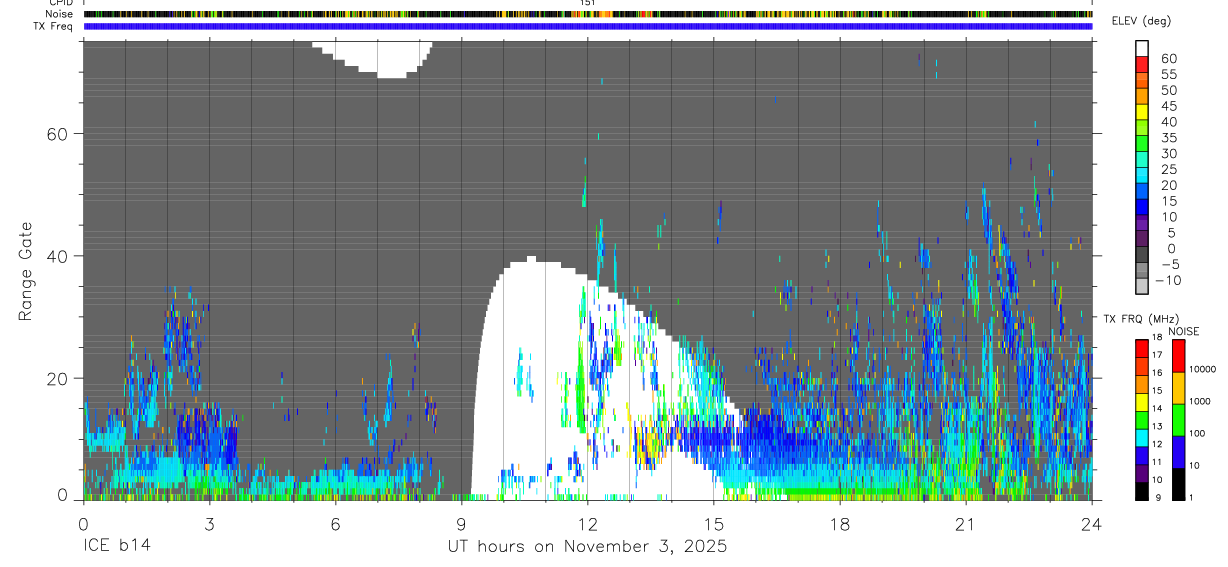Image resolution: width=1228 pixels, height=567 pixels.
Task: Click the red swatch in ELEV colorbar
Action: (1142, 64)
